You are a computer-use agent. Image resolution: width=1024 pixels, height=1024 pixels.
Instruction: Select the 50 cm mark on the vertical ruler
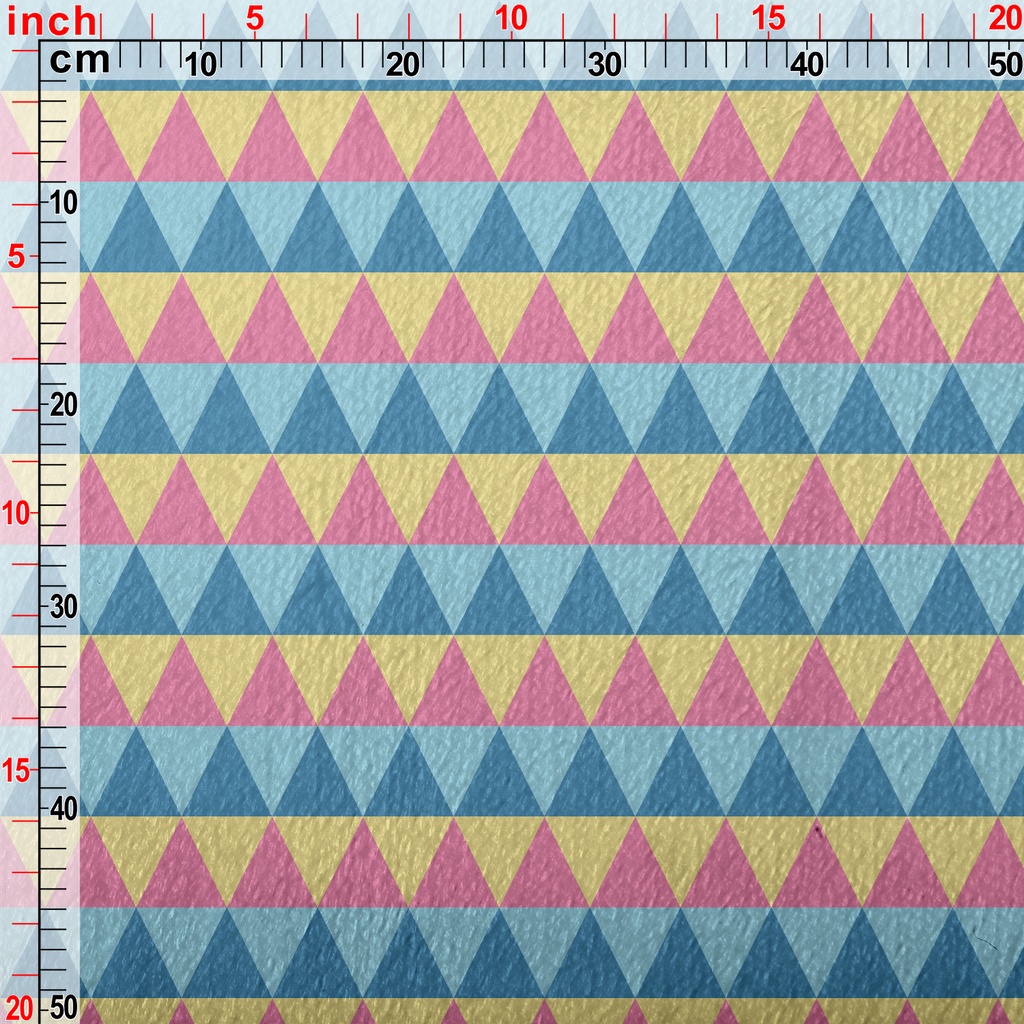[63, 1006]
